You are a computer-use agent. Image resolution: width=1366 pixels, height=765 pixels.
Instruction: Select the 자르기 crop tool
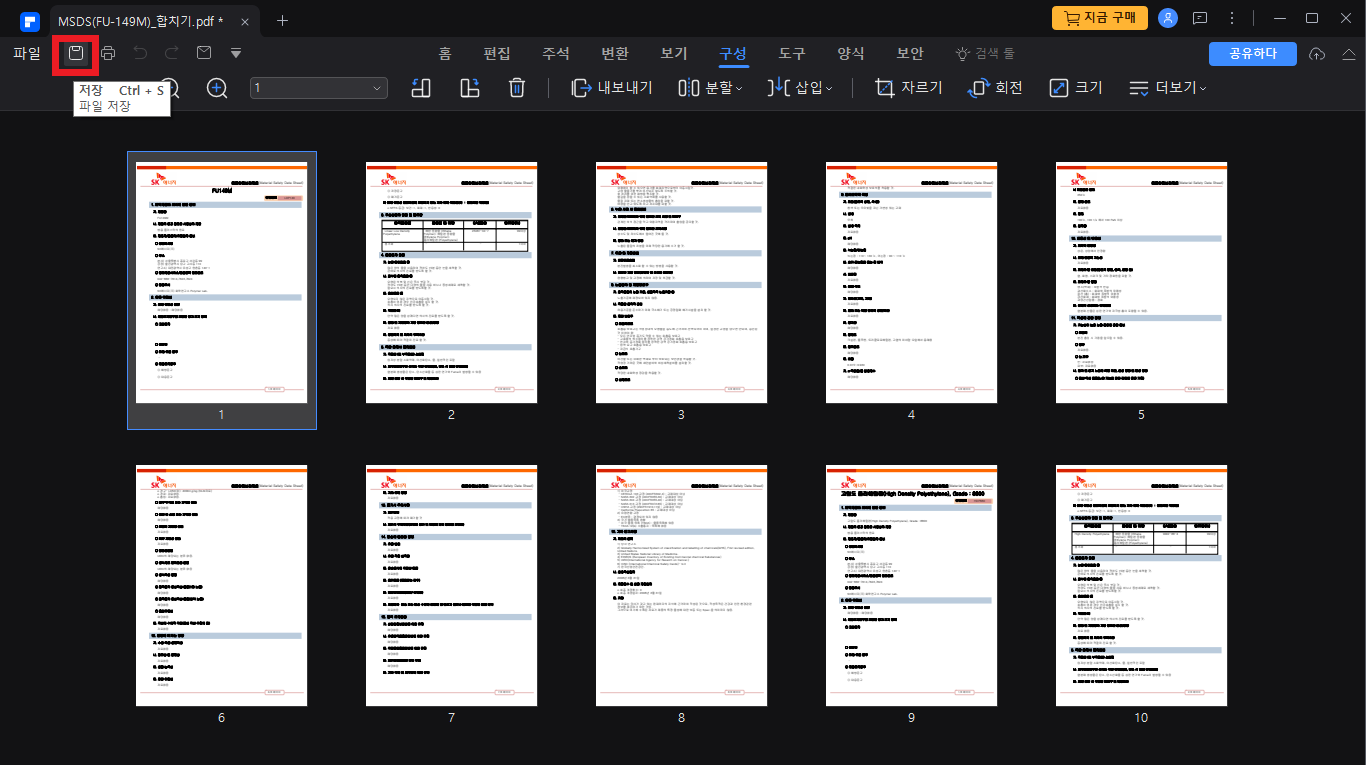(908, 88)
